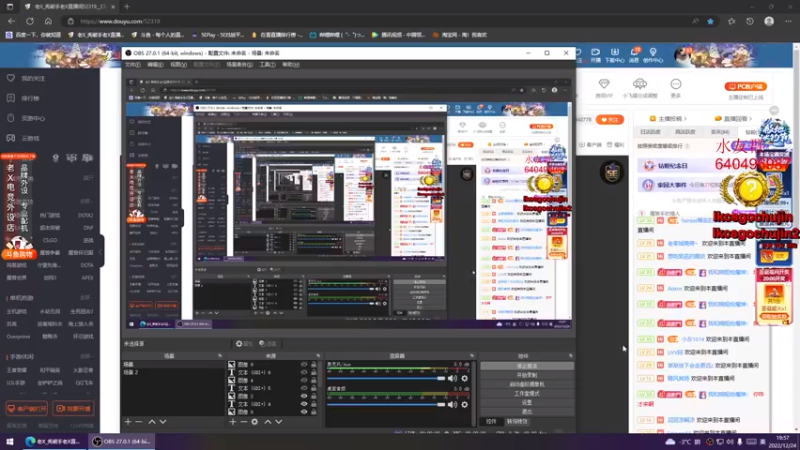Viewport: 800px width, 450px height.
Task: Move the selected scene down
Action: pyautogui.click(x=163, y=422)
